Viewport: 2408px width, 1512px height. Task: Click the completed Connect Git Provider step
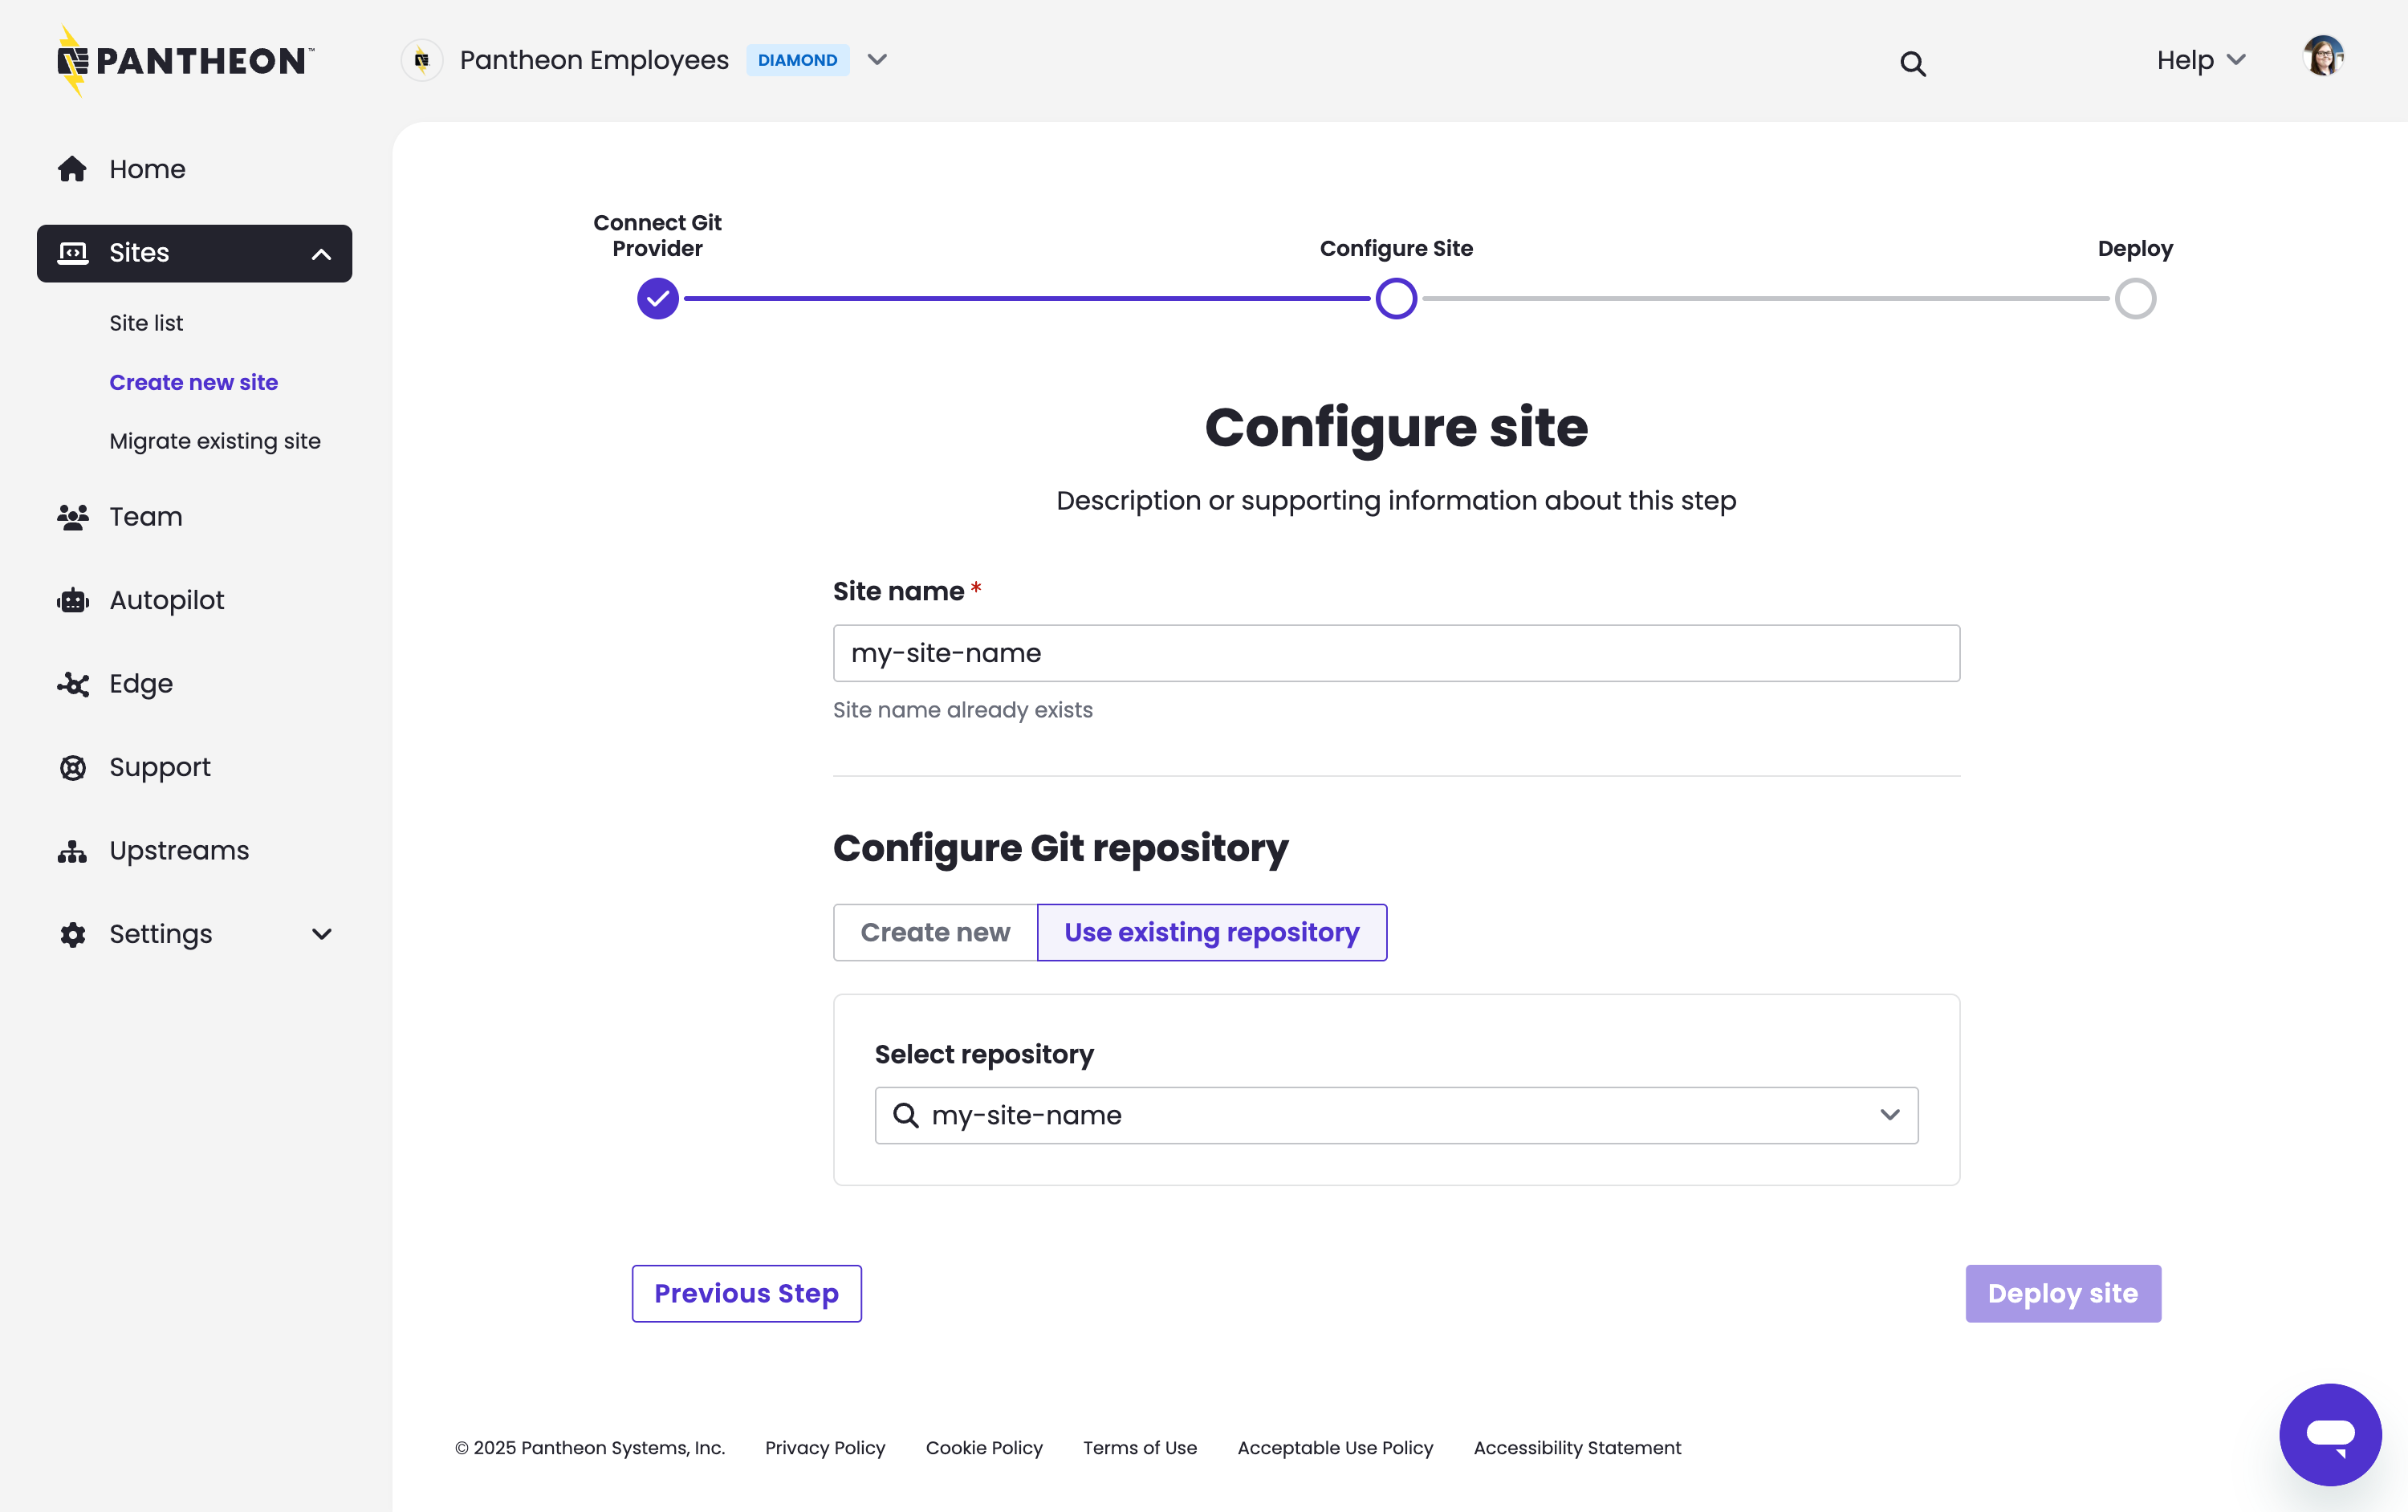pos(657,298)
